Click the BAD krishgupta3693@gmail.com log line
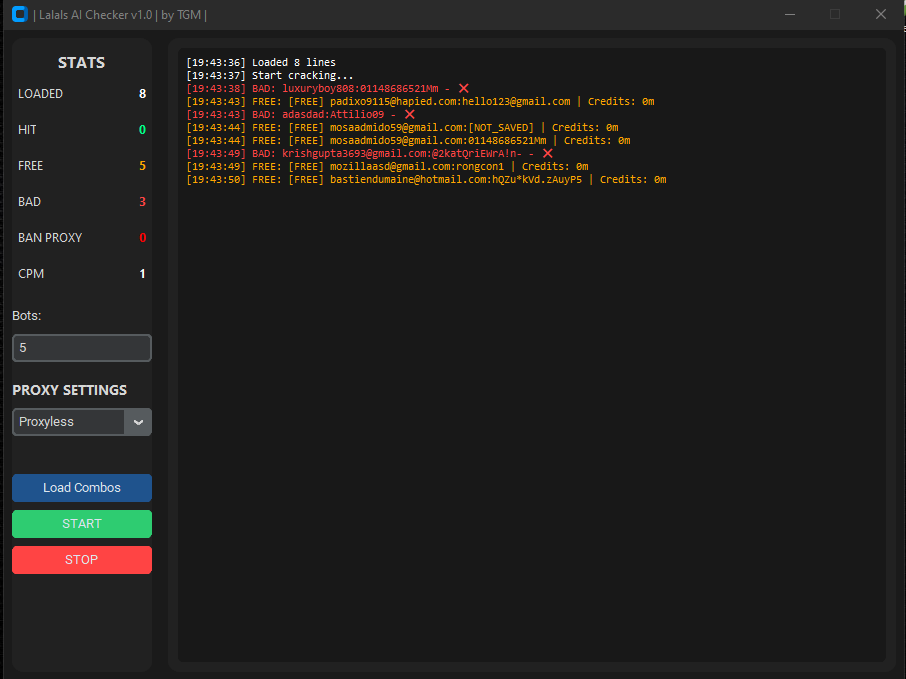 click(370, 154)
